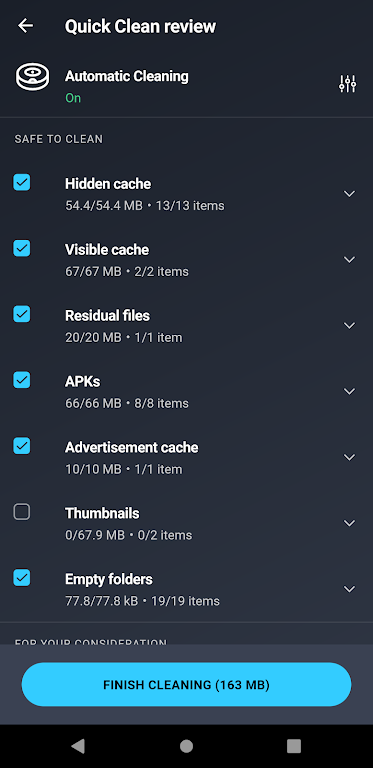This screenshot has width=373, height=768.
Task: Enable the Thumbnails checkbox
Action: coord(22,512)
